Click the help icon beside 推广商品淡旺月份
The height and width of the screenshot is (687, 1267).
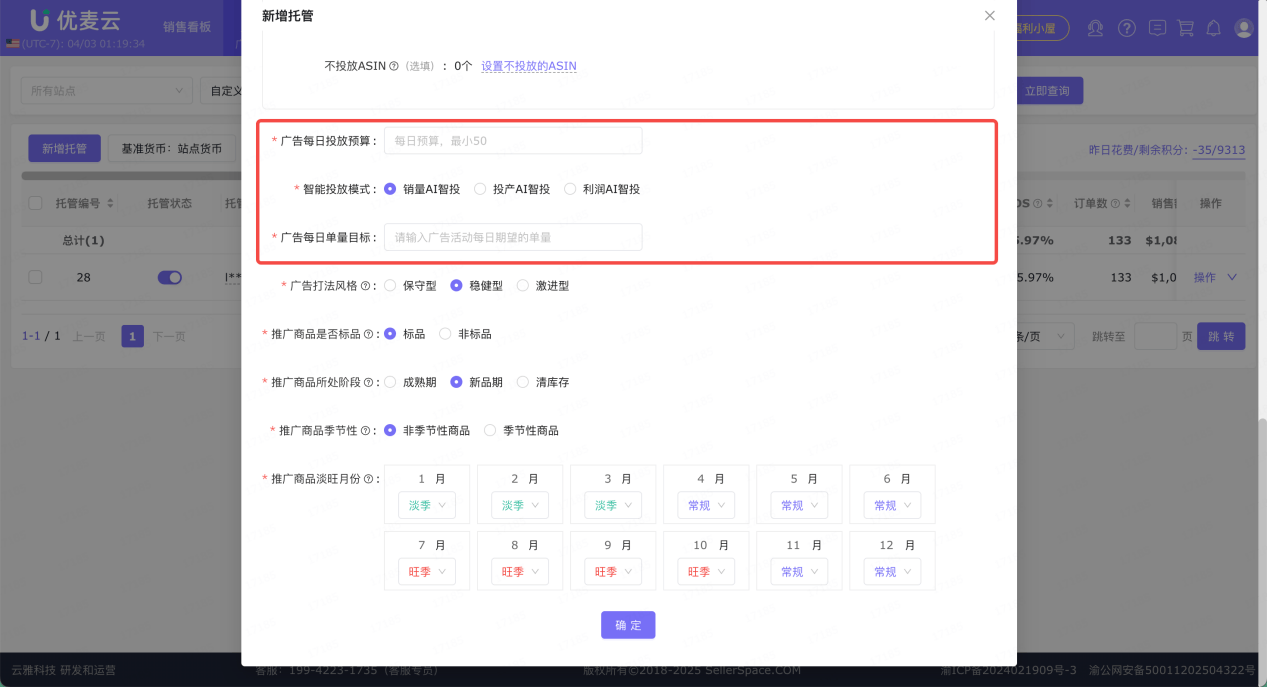click(x=369, y=479)
